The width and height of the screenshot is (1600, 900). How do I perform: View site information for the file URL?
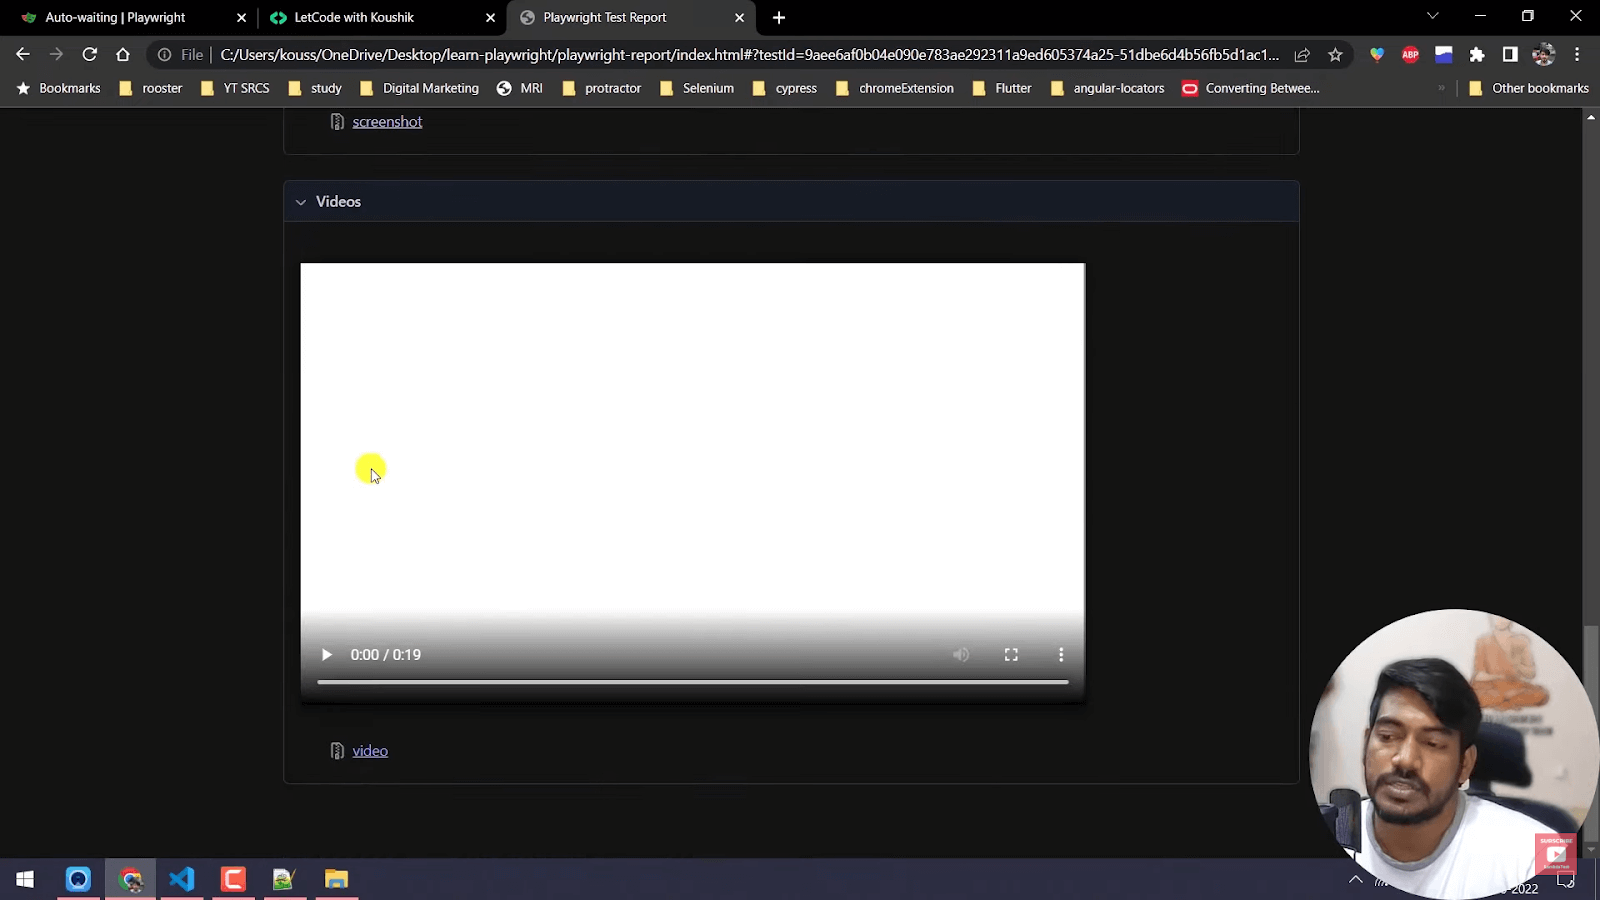165,55
